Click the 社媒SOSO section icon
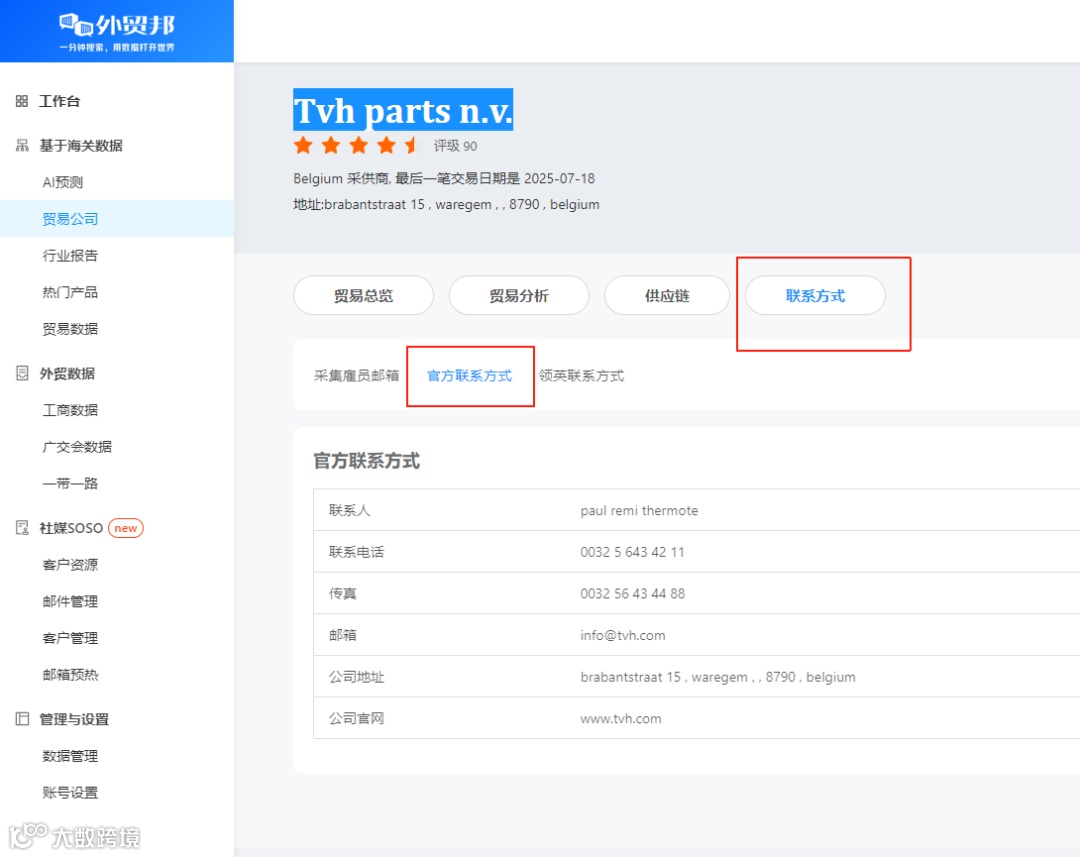 (x=22, y=528)
